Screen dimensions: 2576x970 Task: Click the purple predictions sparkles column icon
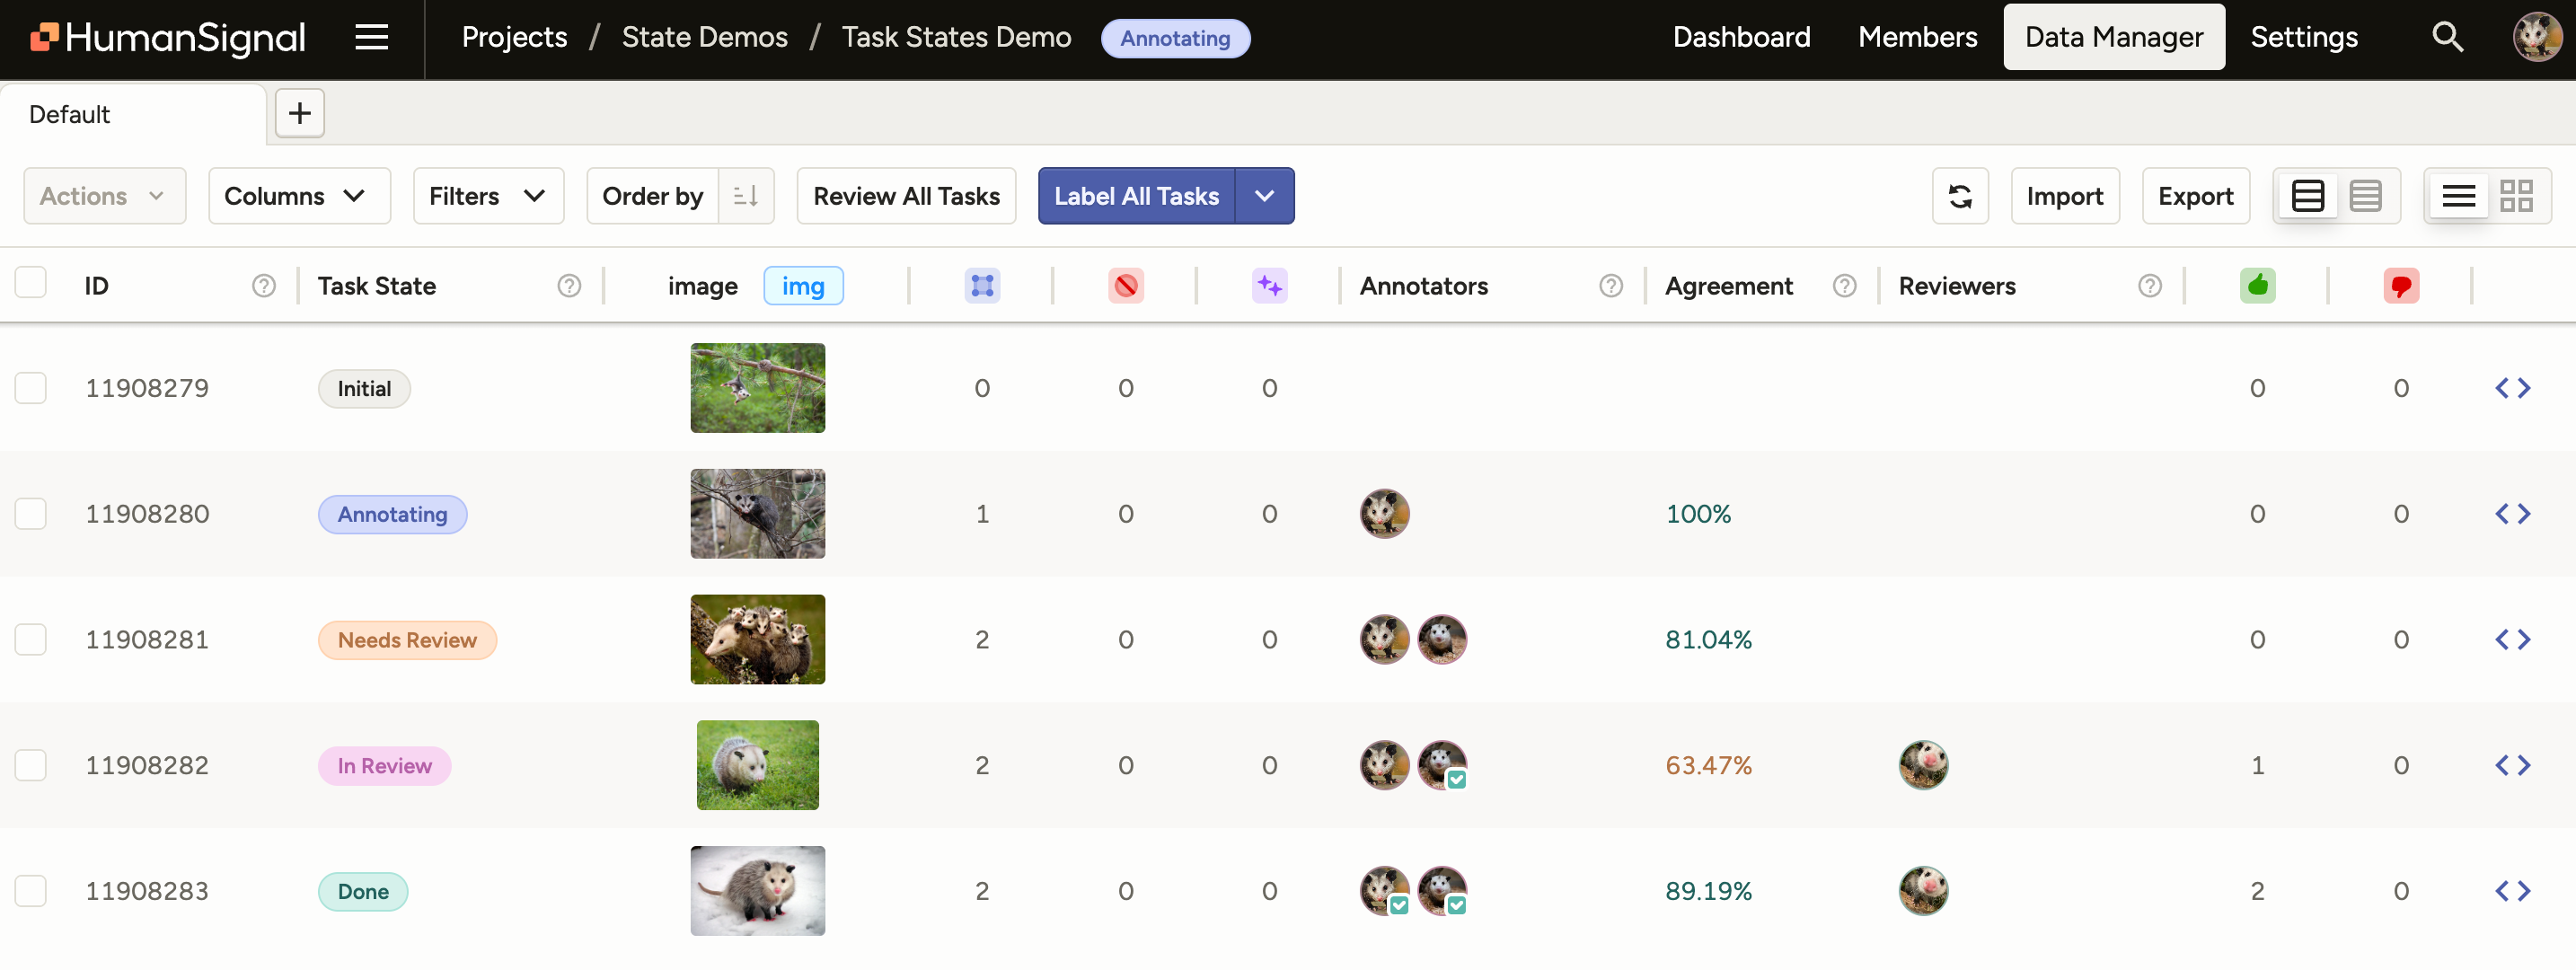point(1270,285)
